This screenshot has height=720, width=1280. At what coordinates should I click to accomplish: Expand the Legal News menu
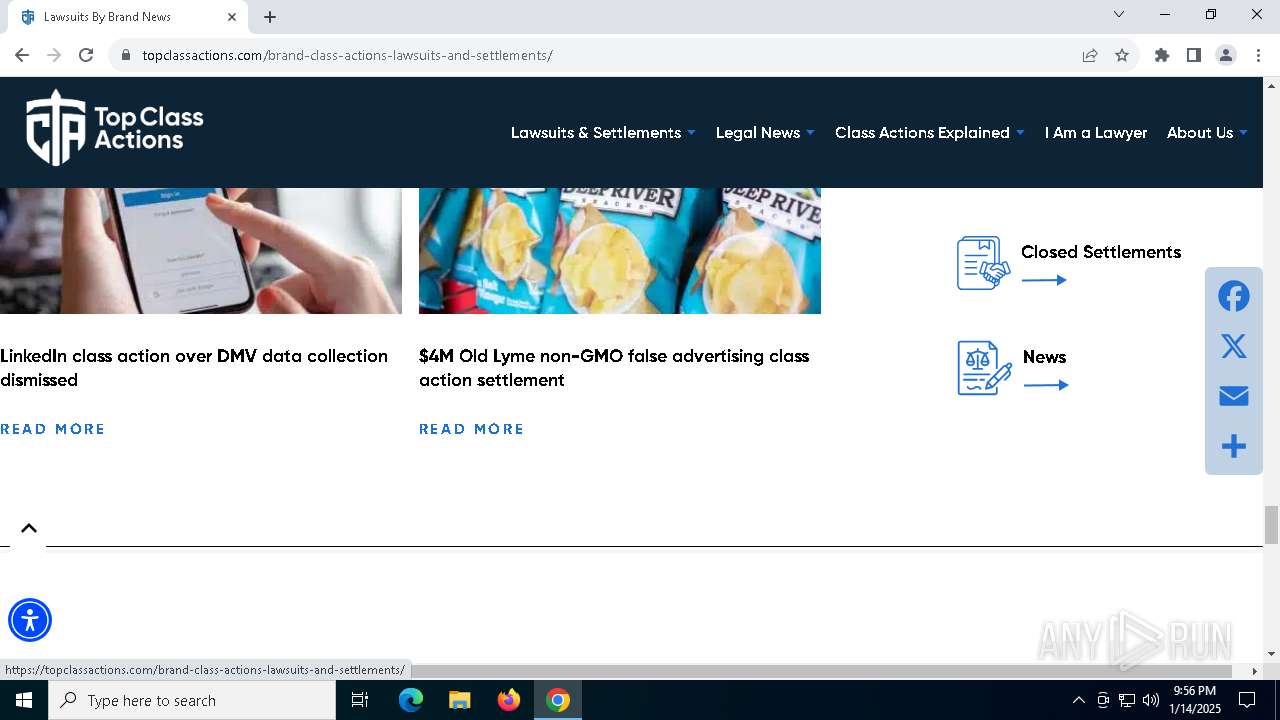pyautogui.click(x=765, y=132)
